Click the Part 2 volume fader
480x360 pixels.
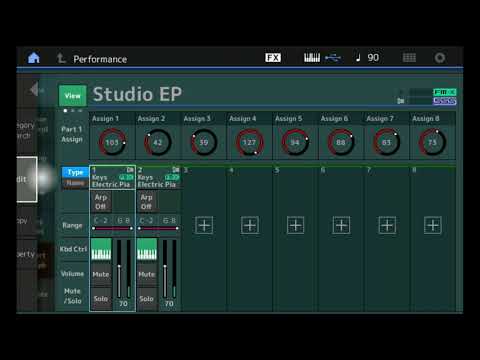click(x=165, y=269)
